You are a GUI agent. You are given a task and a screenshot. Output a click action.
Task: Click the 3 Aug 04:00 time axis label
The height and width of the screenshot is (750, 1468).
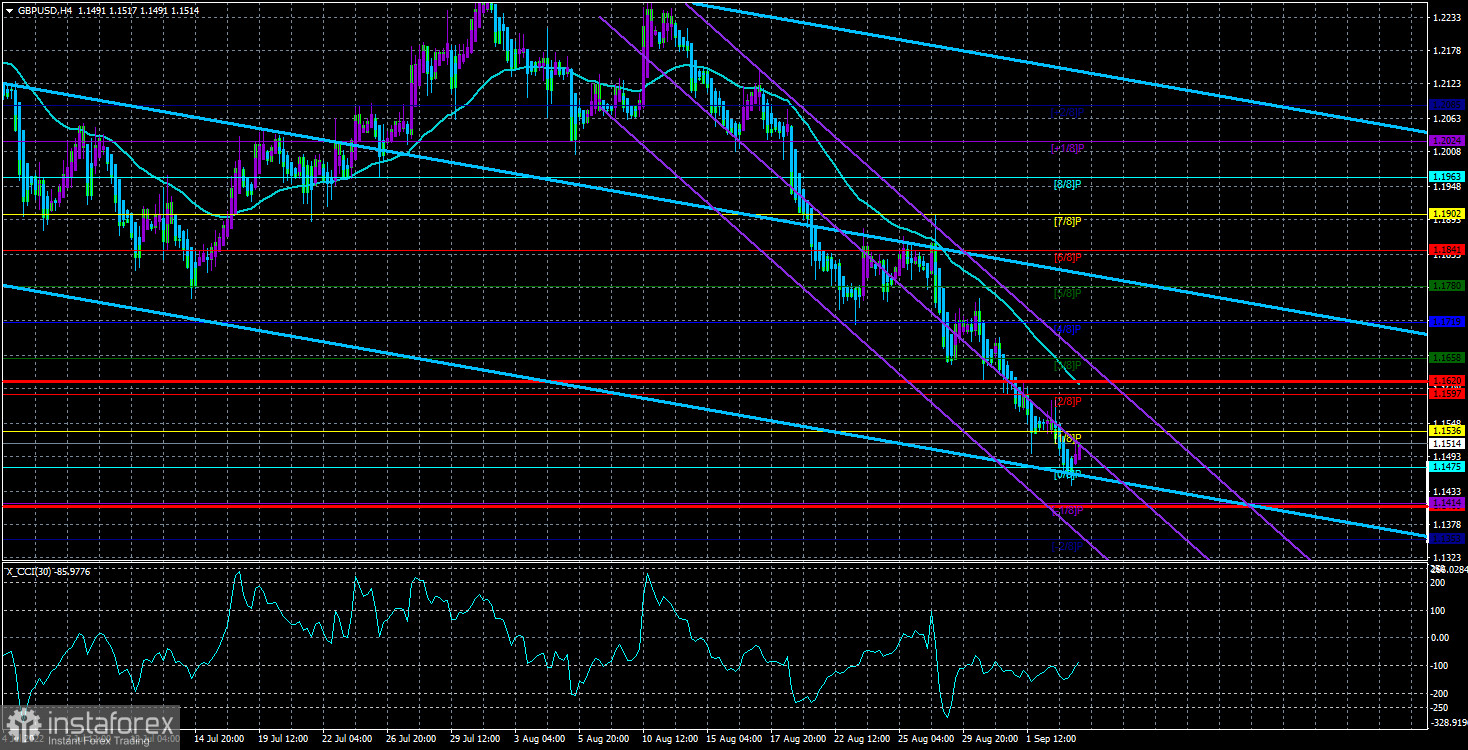[x=542, y=739]
